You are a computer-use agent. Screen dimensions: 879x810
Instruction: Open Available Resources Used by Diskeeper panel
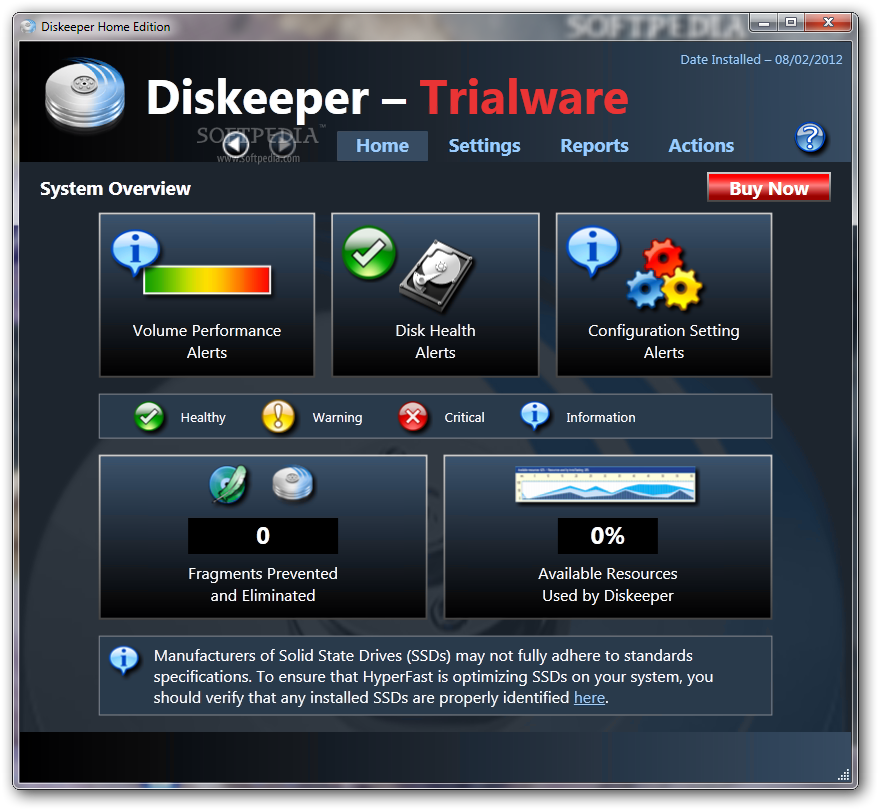point(608,536)
